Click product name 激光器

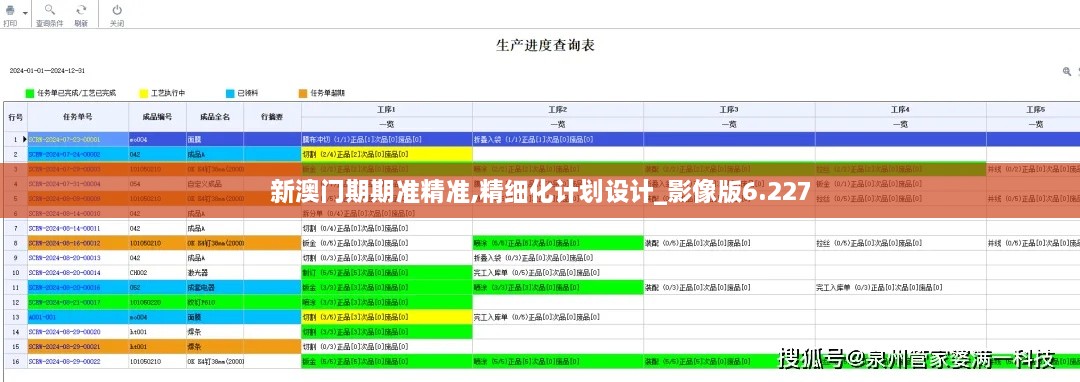pos(215,273)
